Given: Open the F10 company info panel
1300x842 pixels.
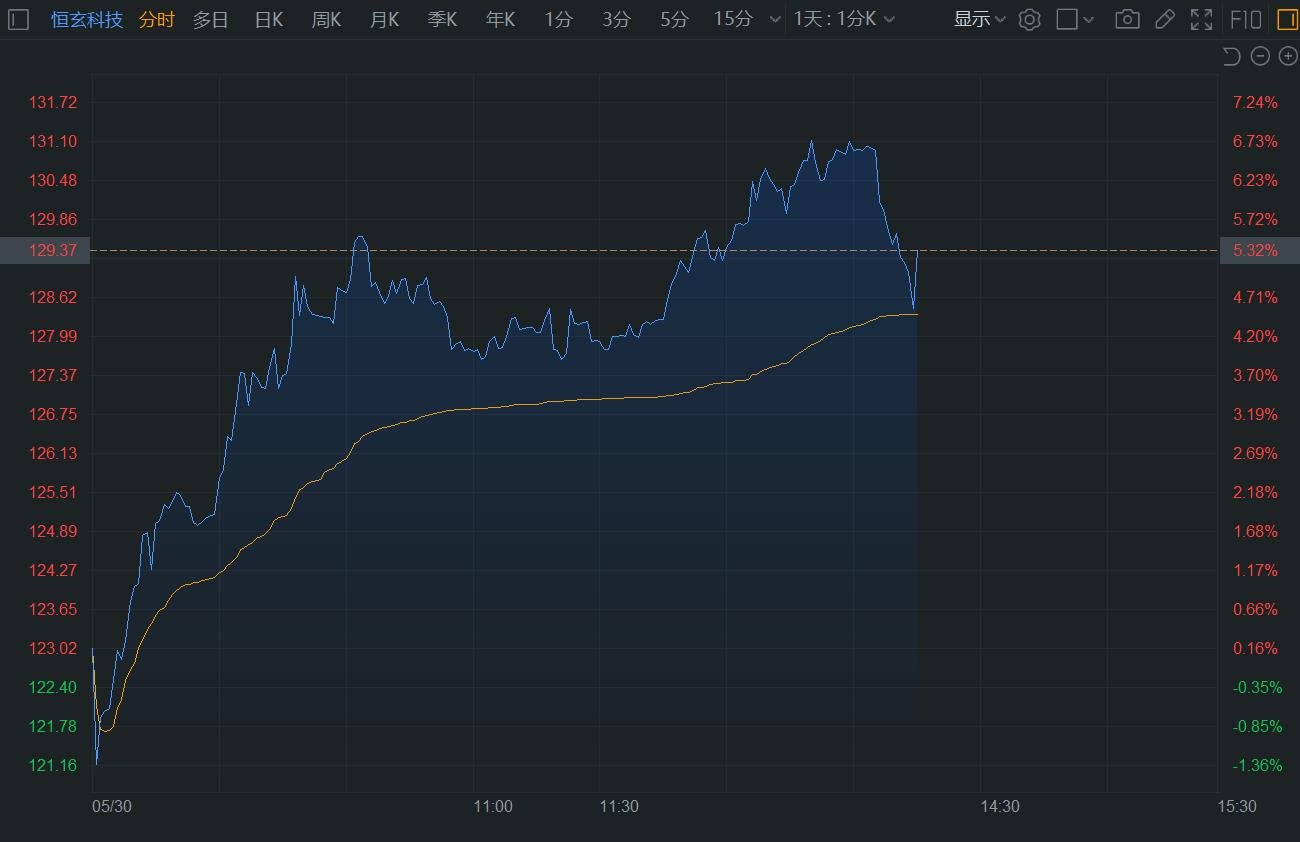Looking at the screenshot, I should [1245, 19].
